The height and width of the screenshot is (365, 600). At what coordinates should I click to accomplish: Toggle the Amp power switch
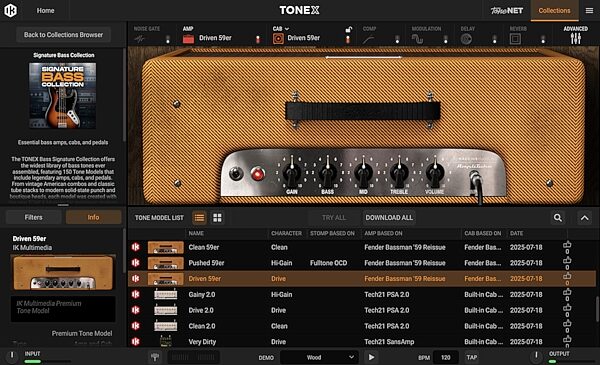coord(258,39)
